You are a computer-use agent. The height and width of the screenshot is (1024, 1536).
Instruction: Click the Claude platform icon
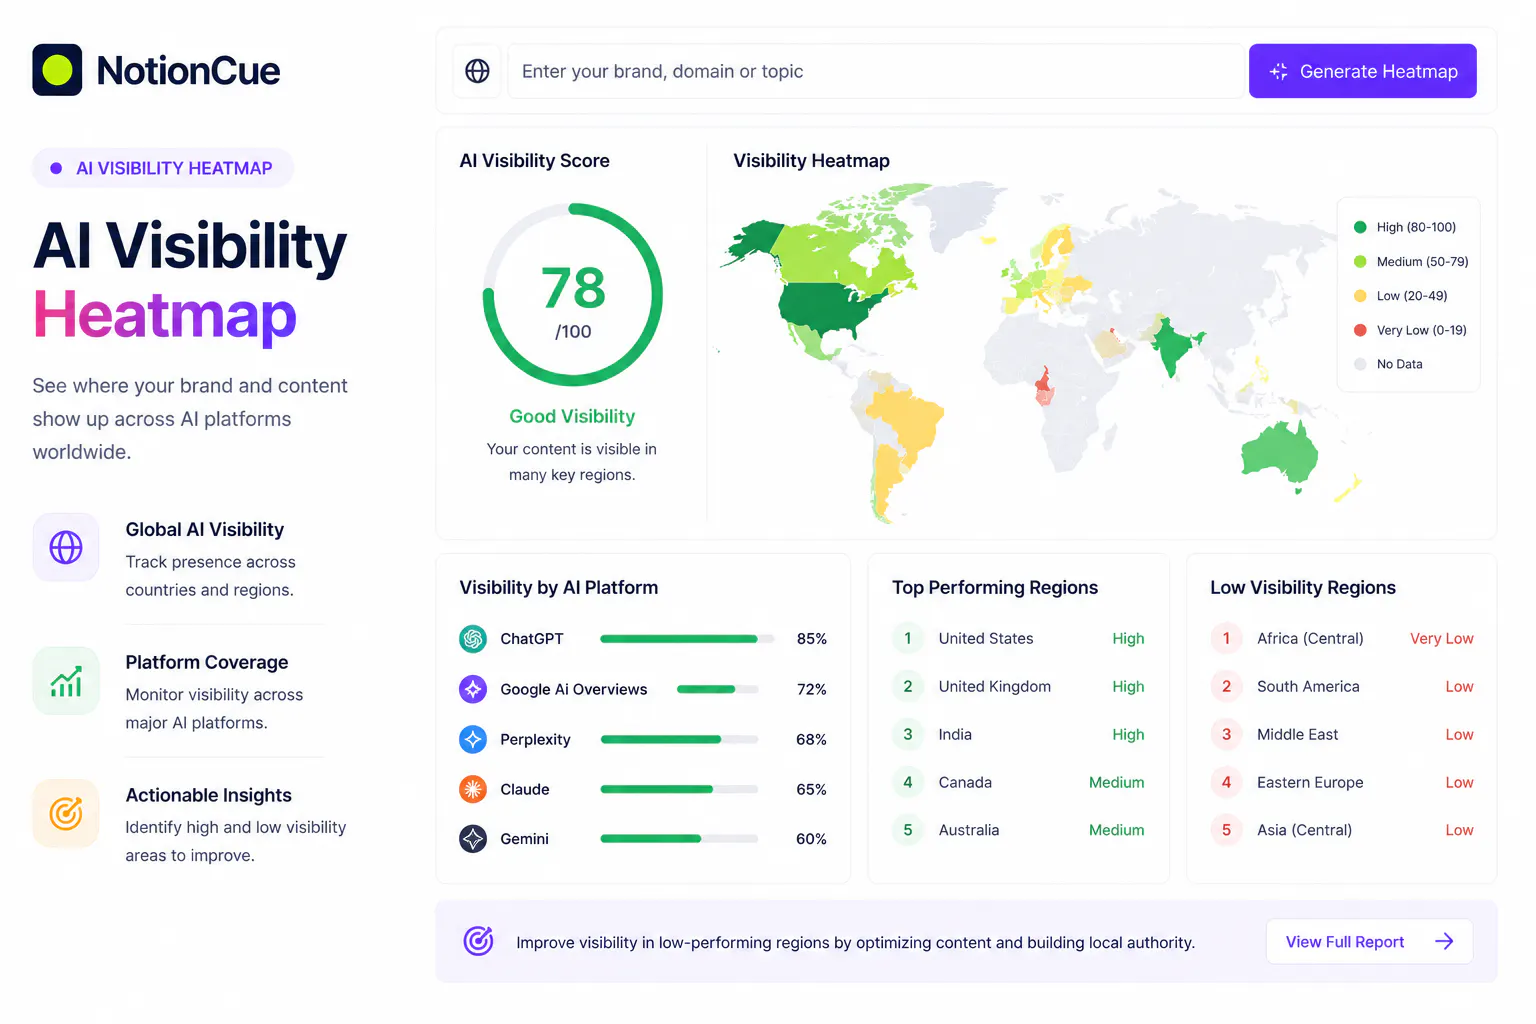click(473, 789)
